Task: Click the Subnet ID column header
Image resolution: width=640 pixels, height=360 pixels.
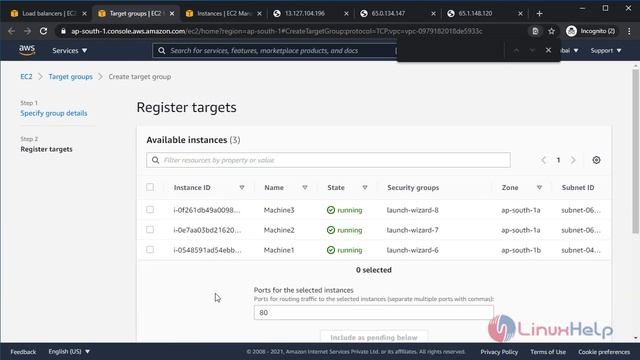Action: 578,187
